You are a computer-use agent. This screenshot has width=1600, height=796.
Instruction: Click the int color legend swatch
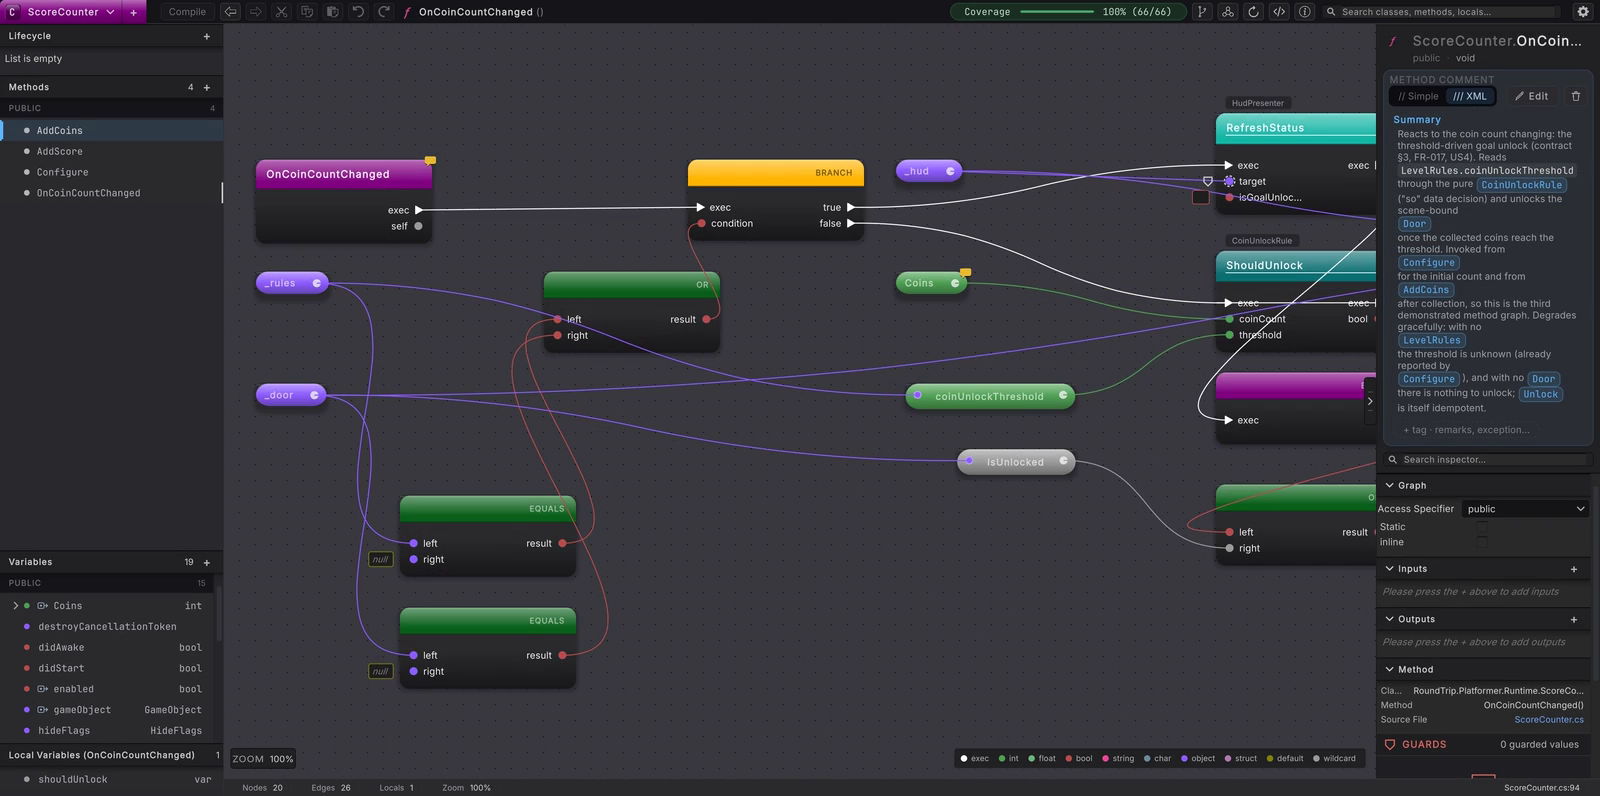click(x=1002, y=758)
